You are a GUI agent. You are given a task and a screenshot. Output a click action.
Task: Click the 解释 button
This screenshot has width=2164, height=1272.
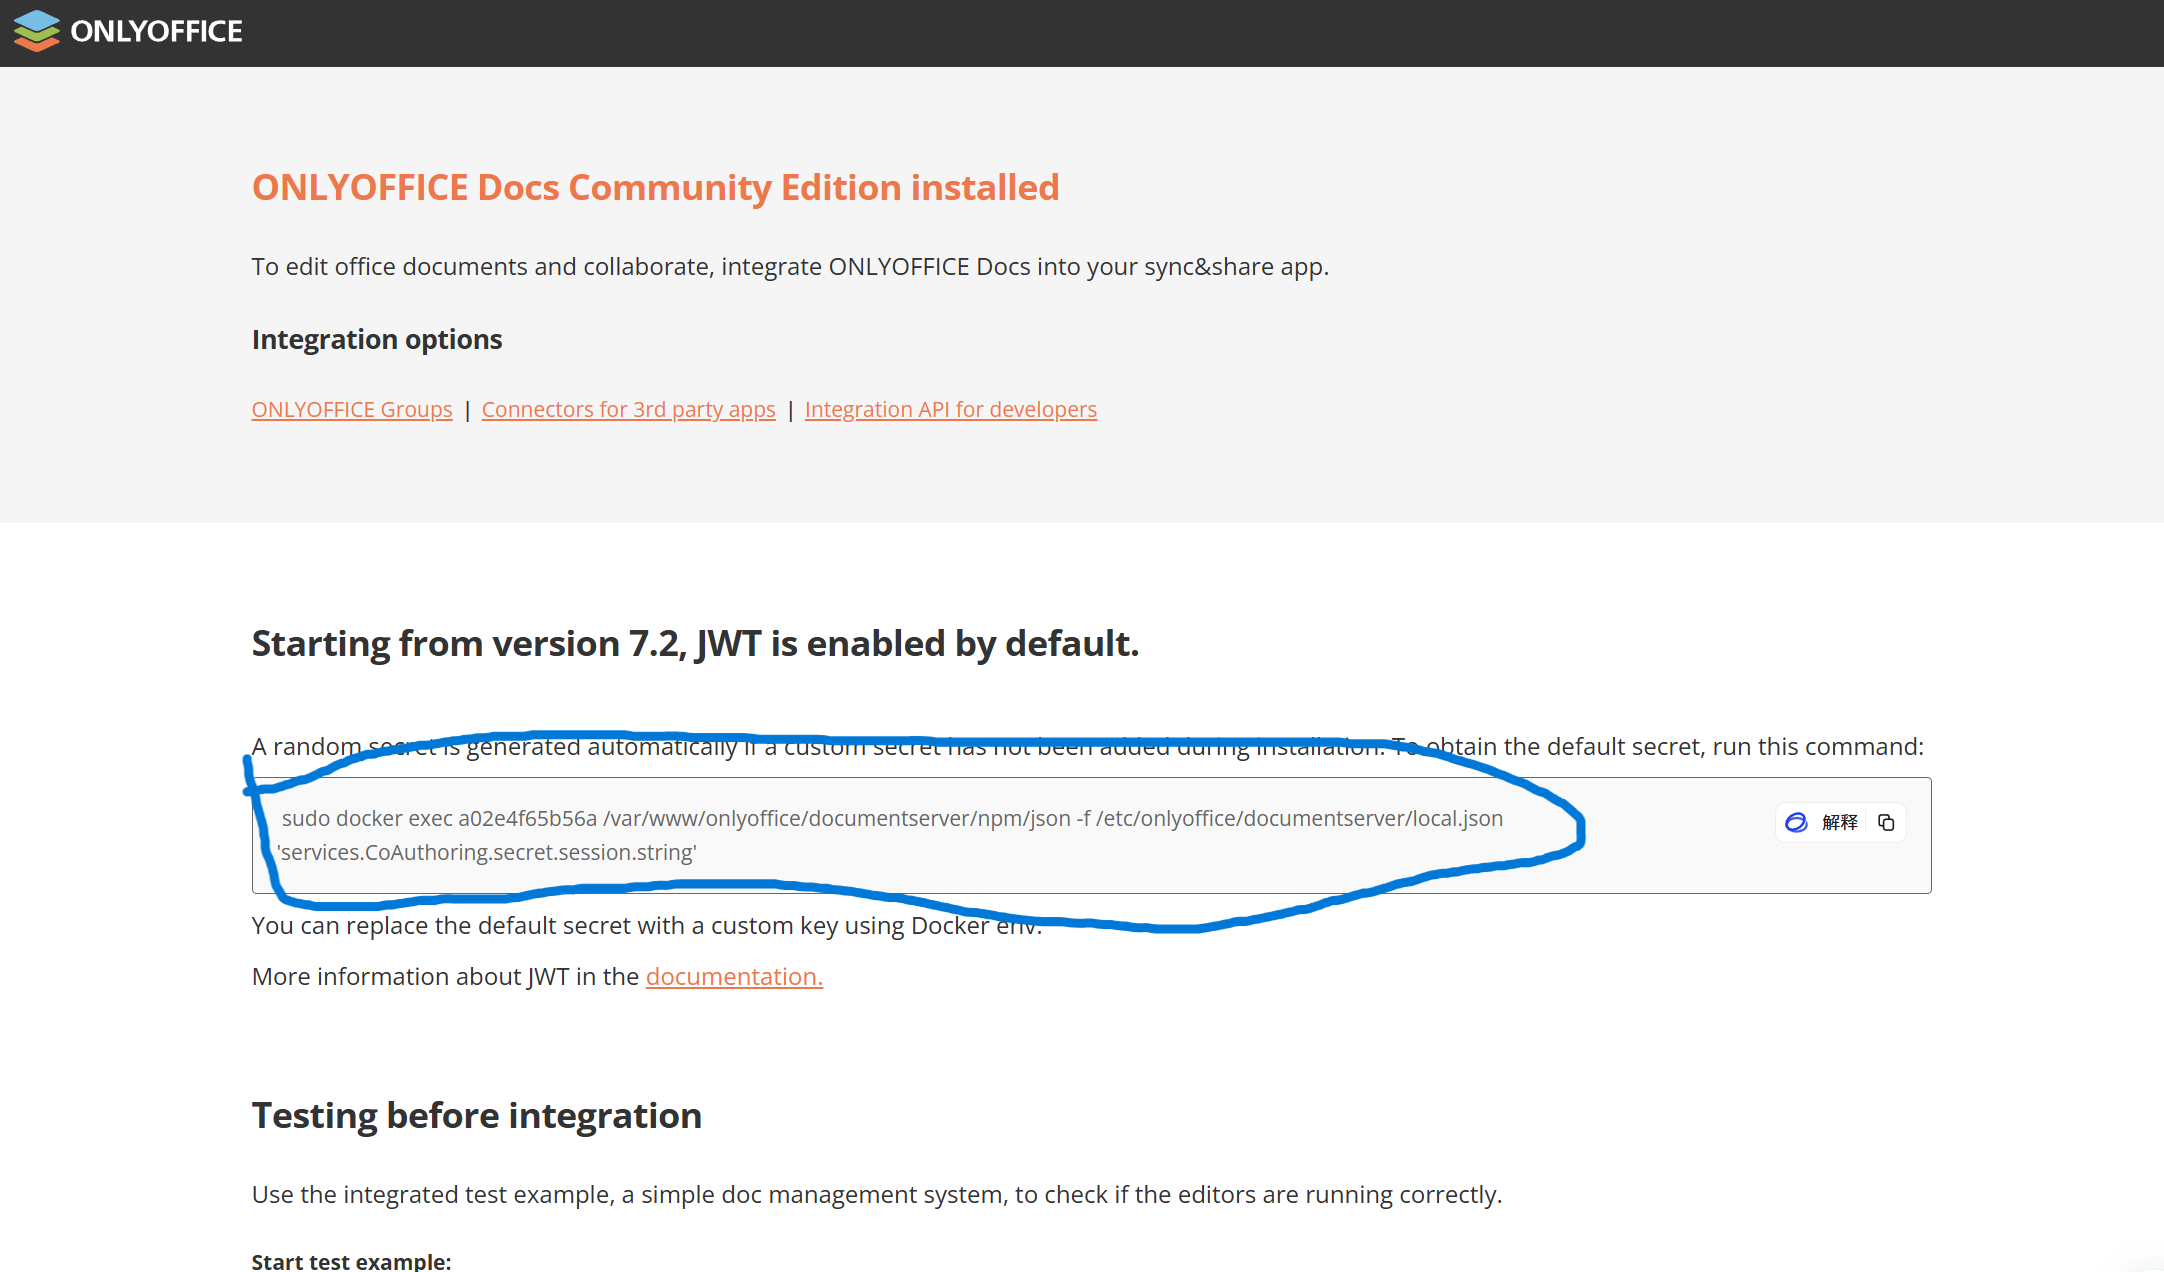pyautogui.click(x=1840, y=822)
